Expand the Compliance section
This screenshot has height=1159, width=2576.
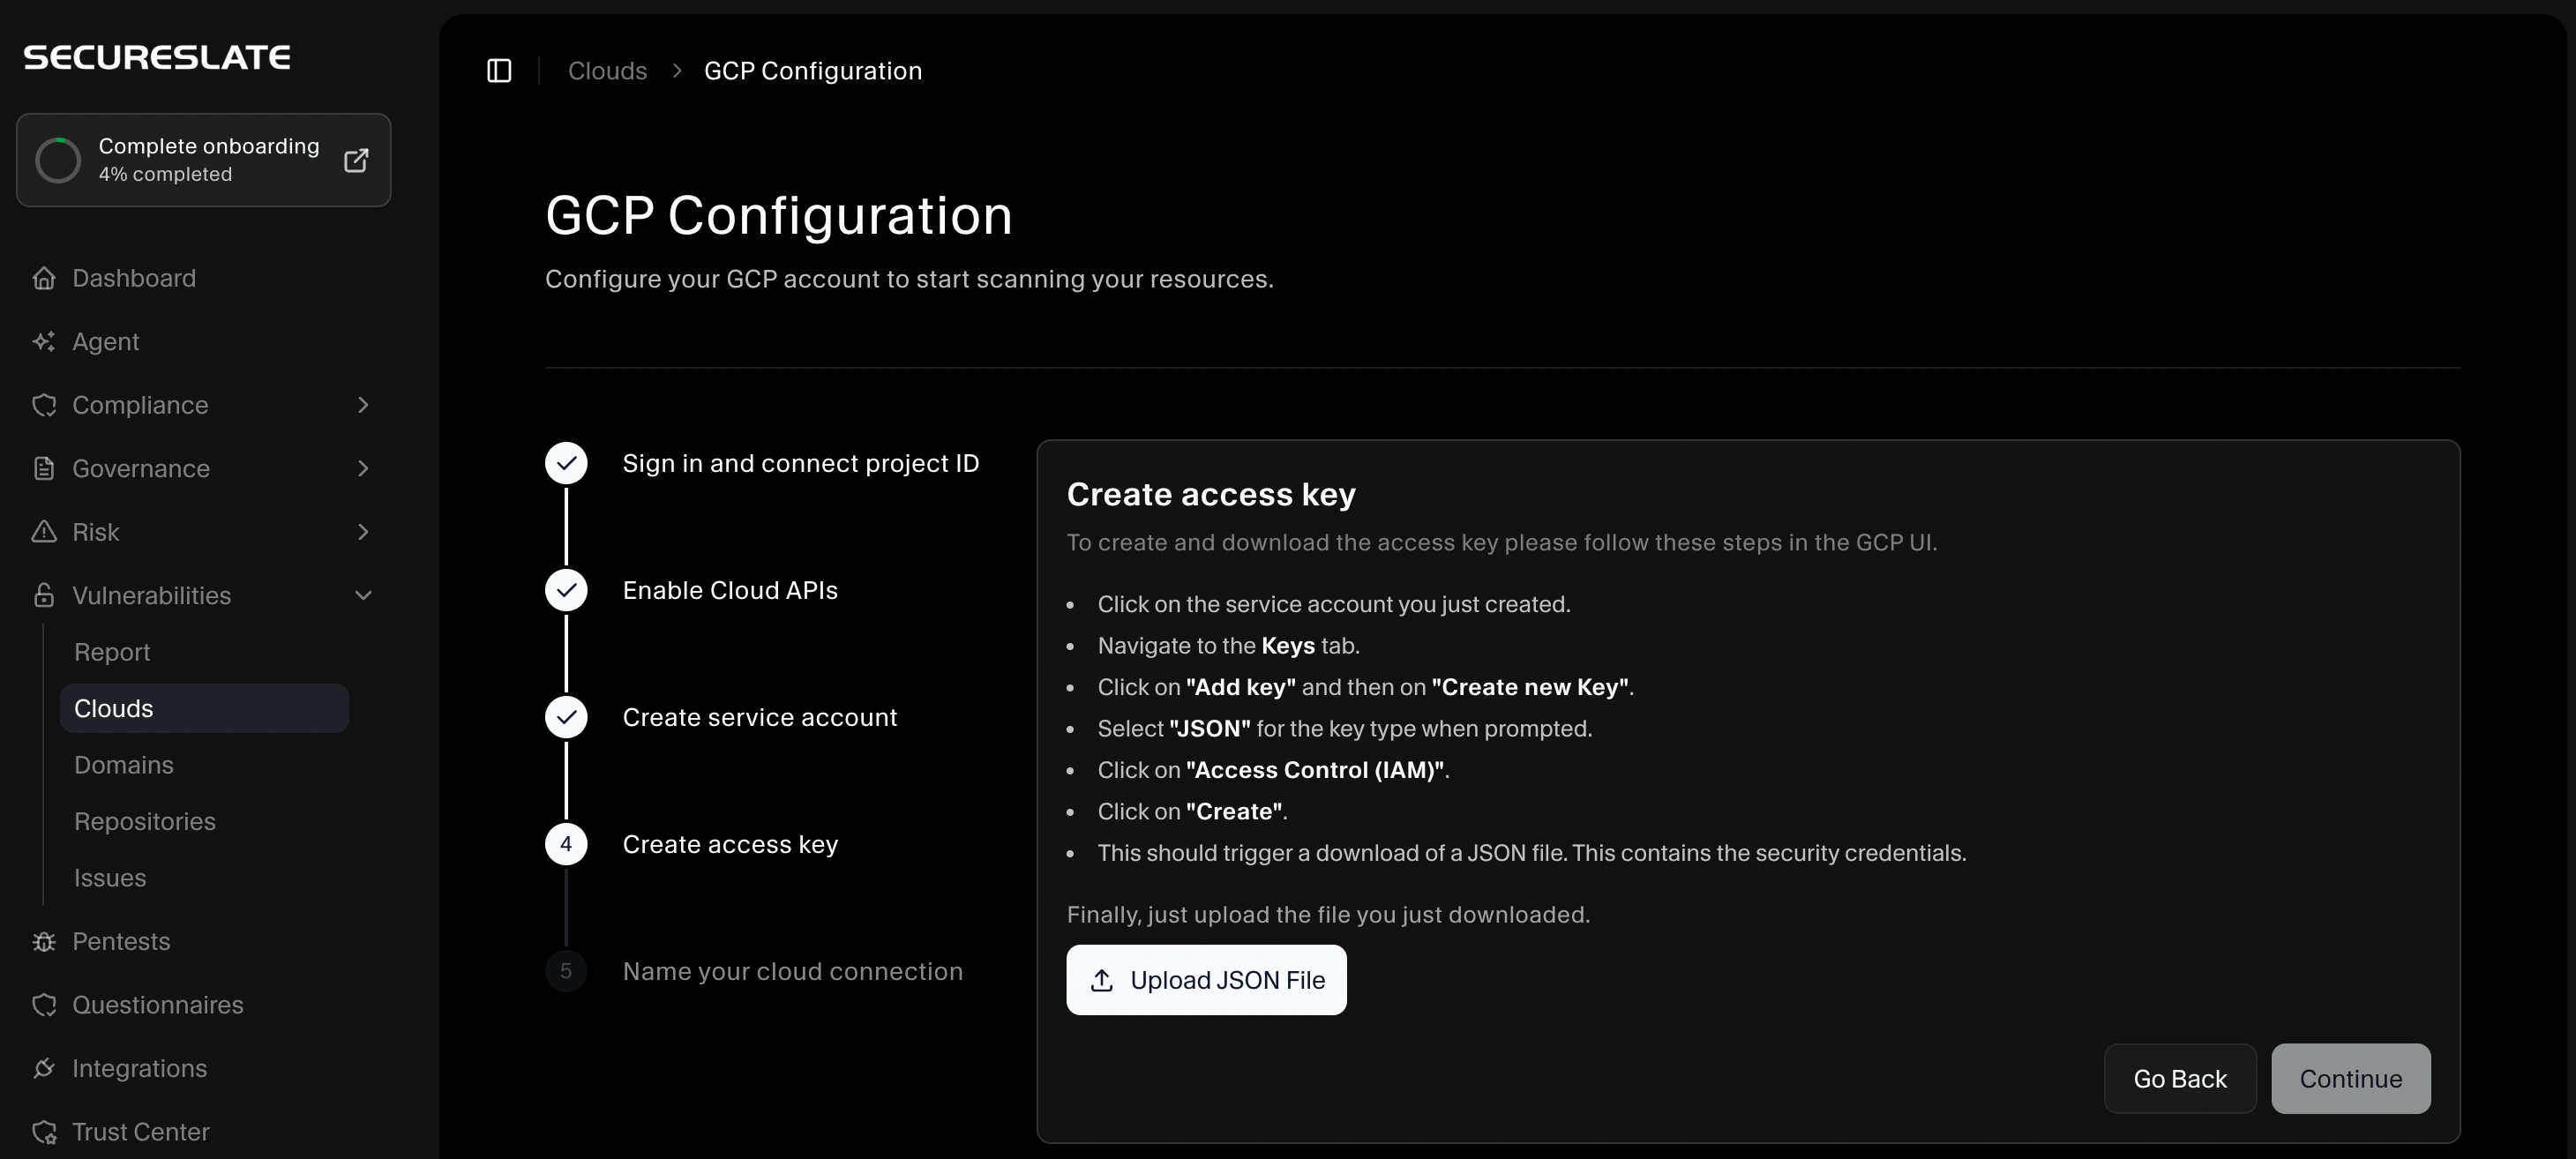pyautogui.click(x=363, y=405)
